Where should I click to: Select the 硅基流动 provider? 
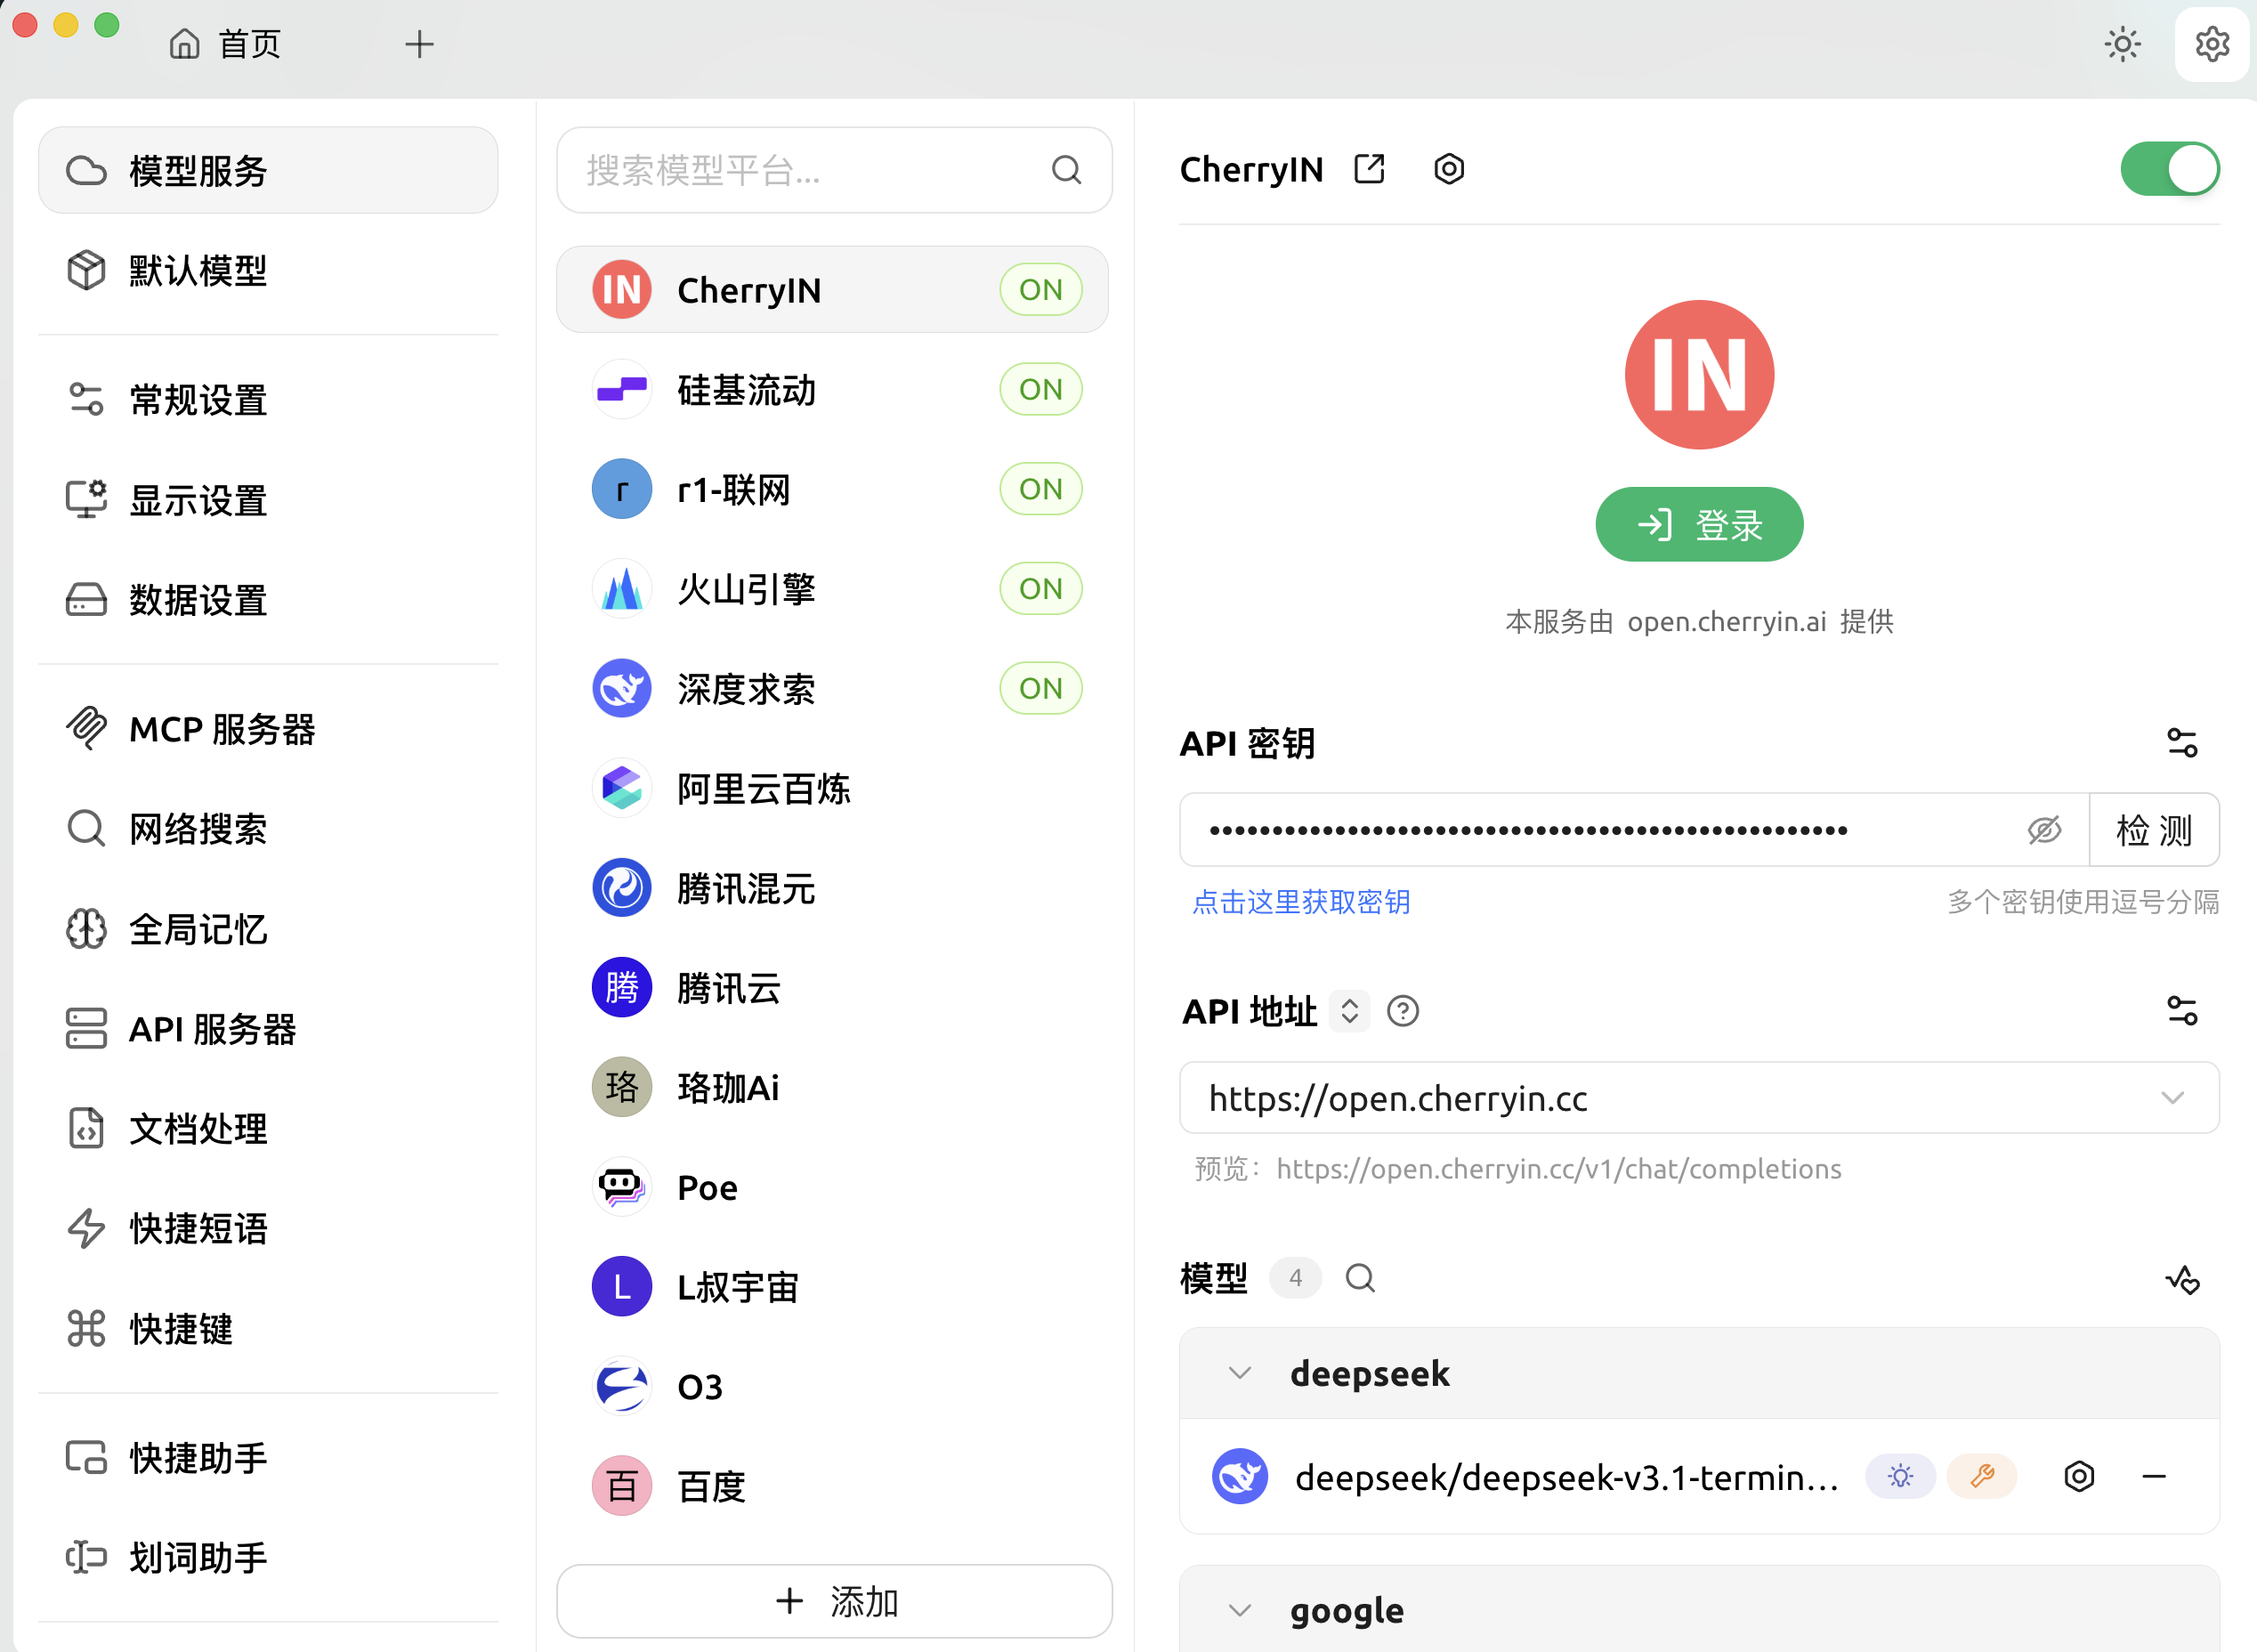point(832,389)
